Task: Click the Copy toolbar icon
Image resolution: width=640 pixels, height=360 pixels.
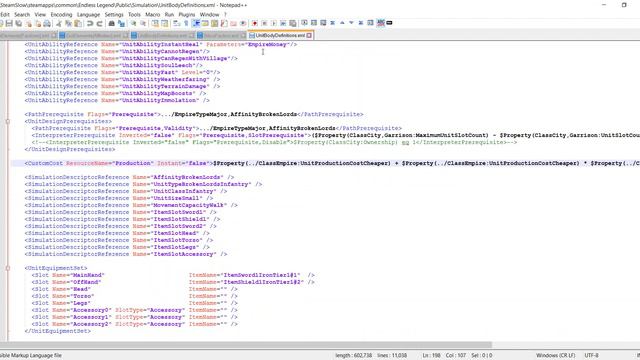Action: pos(68,23)
